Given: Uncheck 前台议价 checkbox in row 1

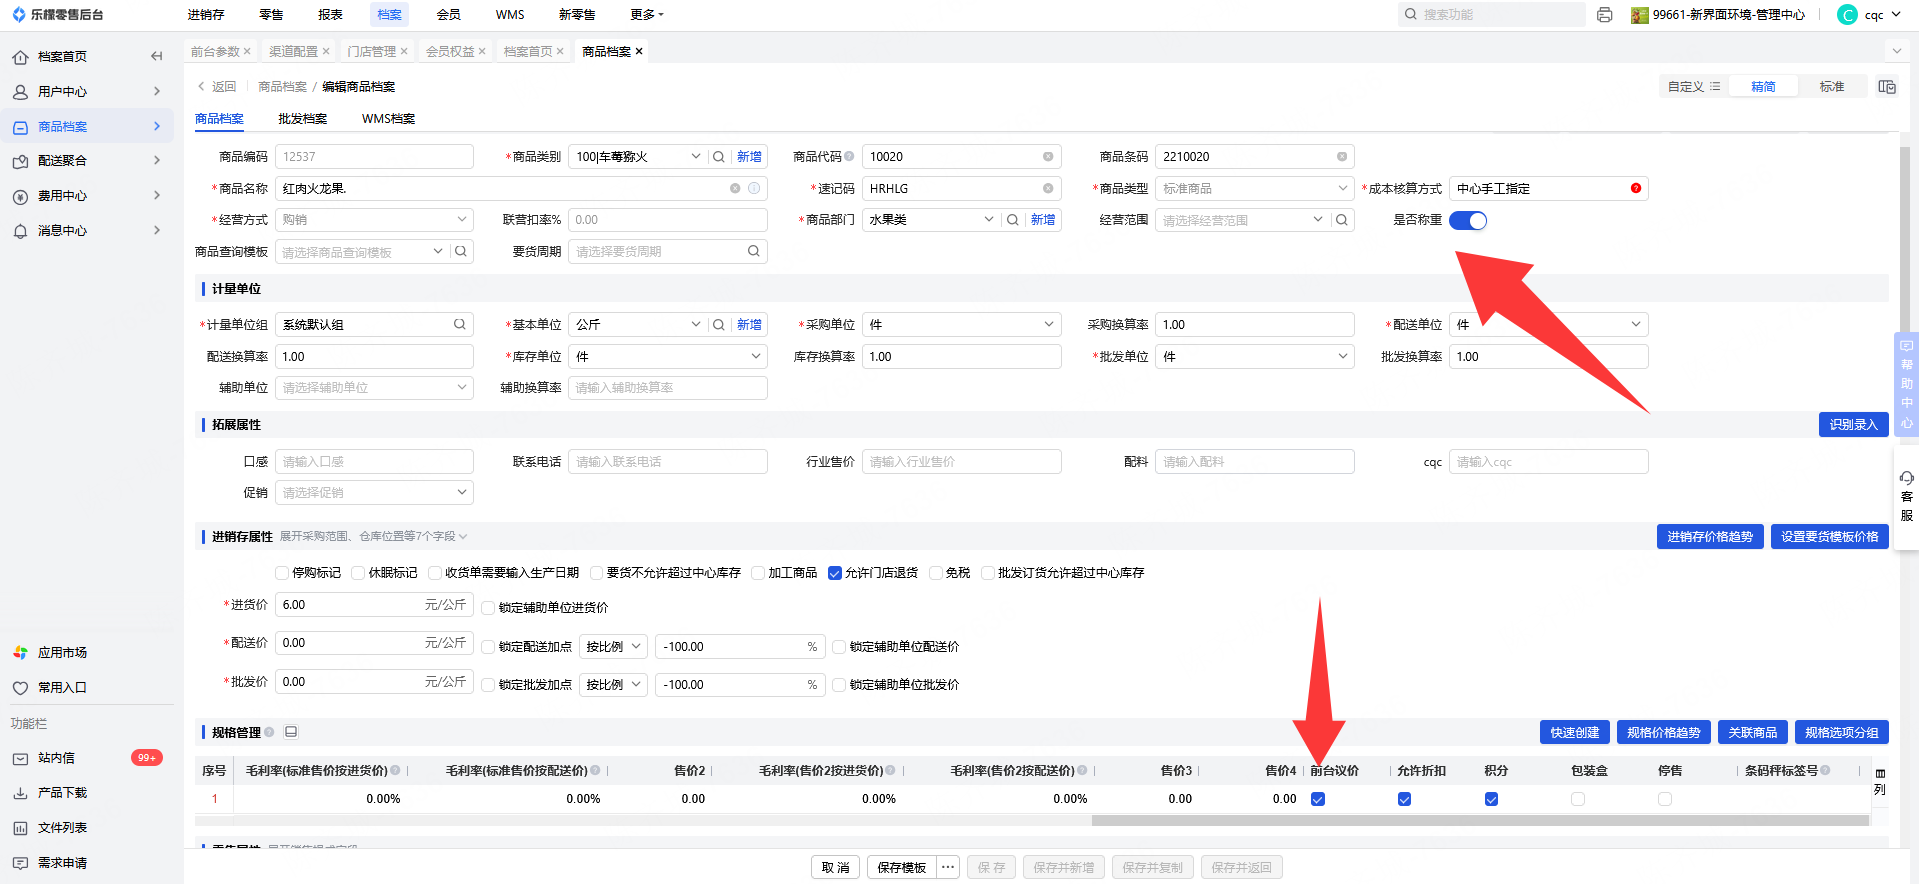Looking at the screenshot, I should pos(1318,799).
